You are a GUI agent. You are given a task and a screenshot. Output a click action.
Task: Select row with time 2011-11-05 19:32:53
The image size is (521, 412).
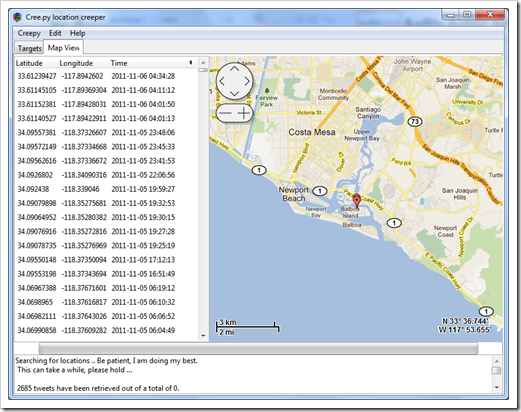tap(106, 203)
